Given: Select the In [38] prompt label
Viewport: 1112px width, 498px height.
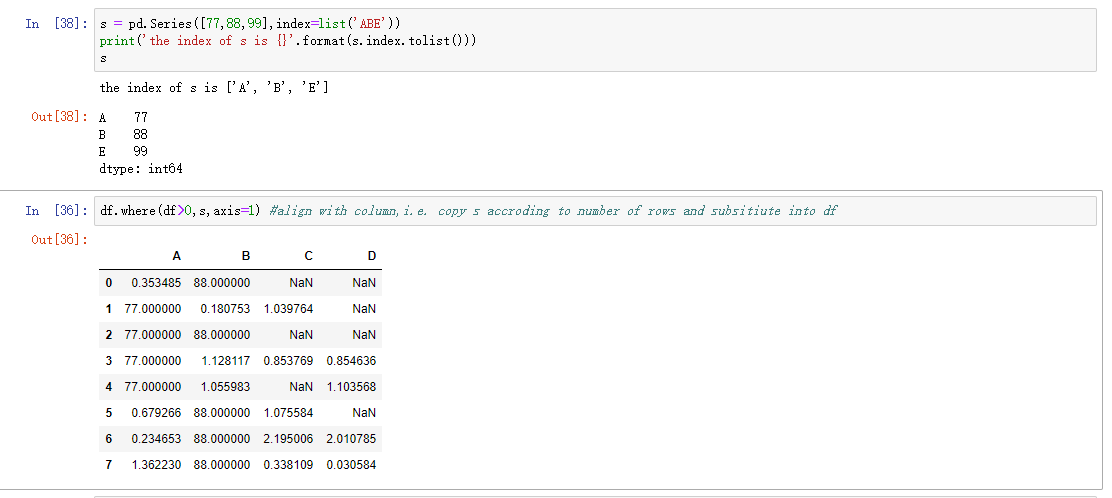Looking at the screenshot, I should (57, 24).
